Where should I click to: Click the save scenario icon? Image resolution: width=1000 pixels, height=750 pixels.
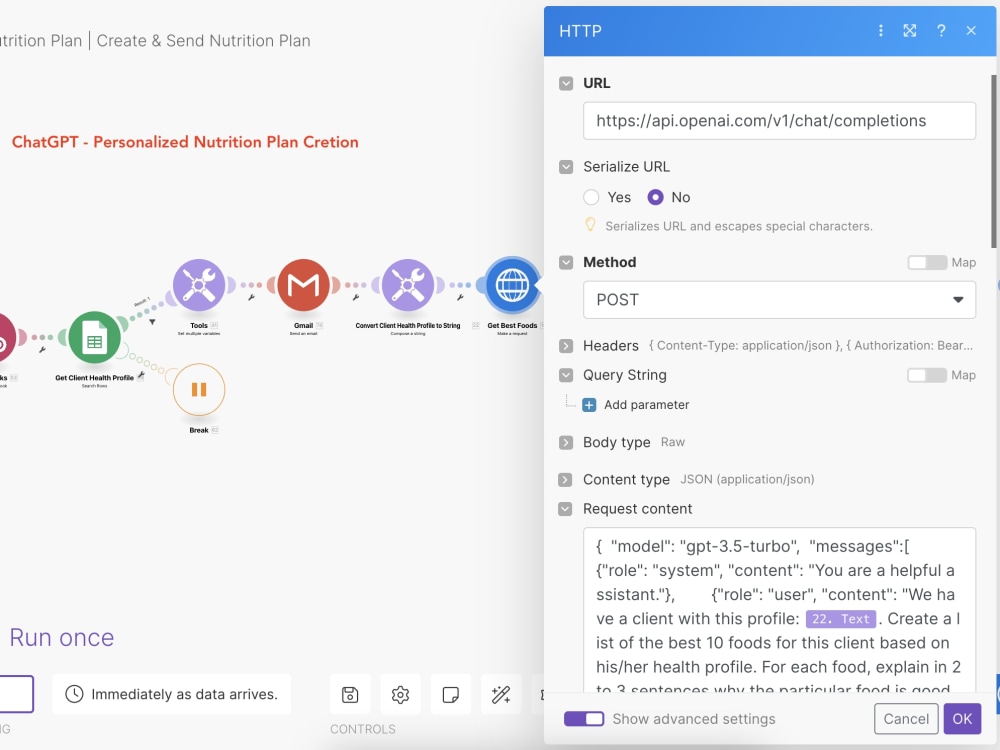pos(350,695)
